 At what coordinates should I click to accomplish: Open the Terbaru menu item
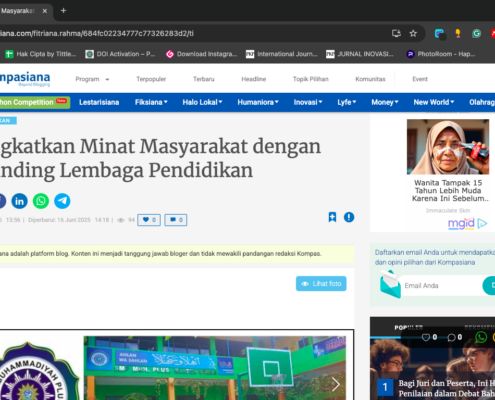(x=204, y=79)
